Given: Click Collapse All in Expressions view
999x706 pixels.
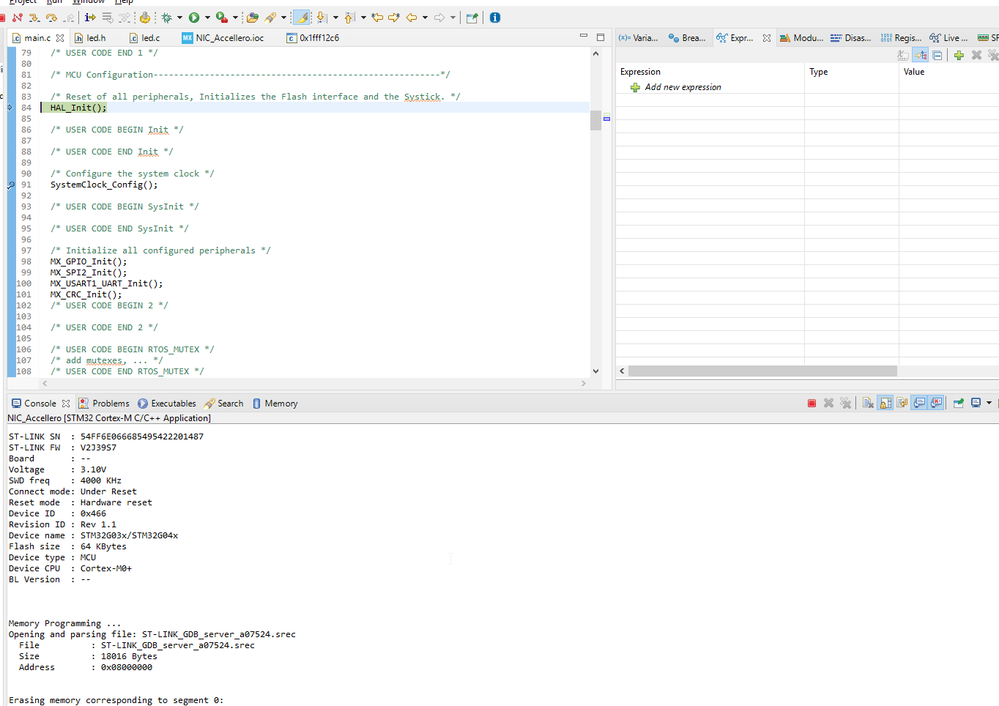Looking at the screenshot, I should tap(937, 55).
